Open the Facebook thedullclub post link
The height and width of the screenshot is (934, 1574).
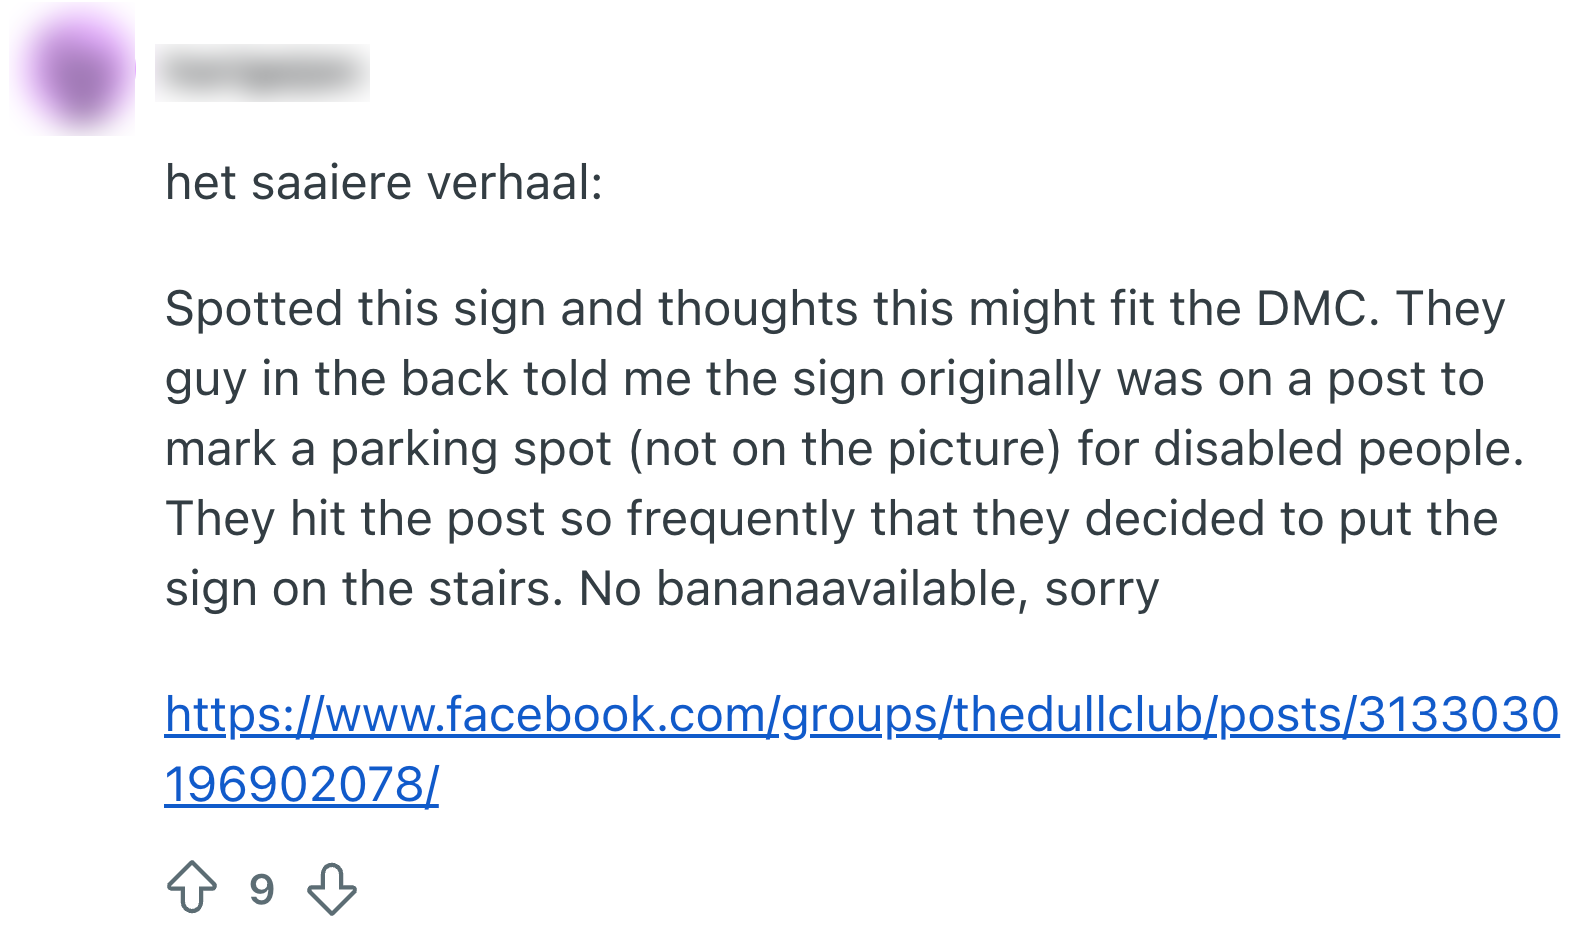pos(861,715)
